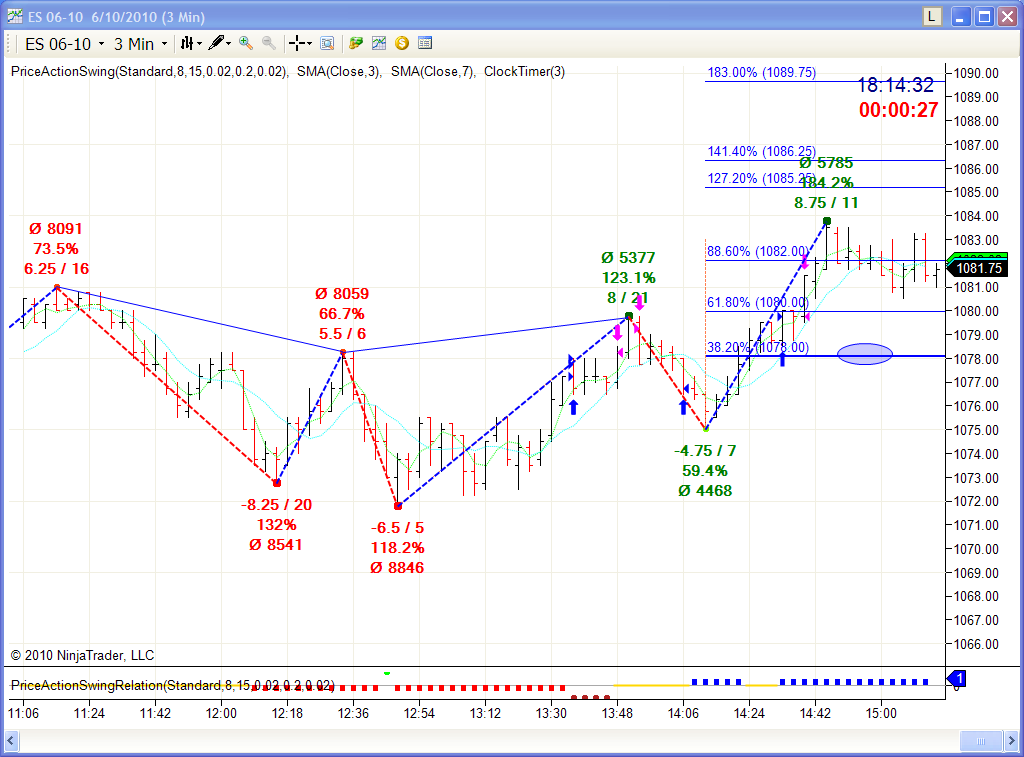This screenshot has height=757, width=1024.
Task: Select the crosshair cursor icon
Action: (x=296, y=43)
